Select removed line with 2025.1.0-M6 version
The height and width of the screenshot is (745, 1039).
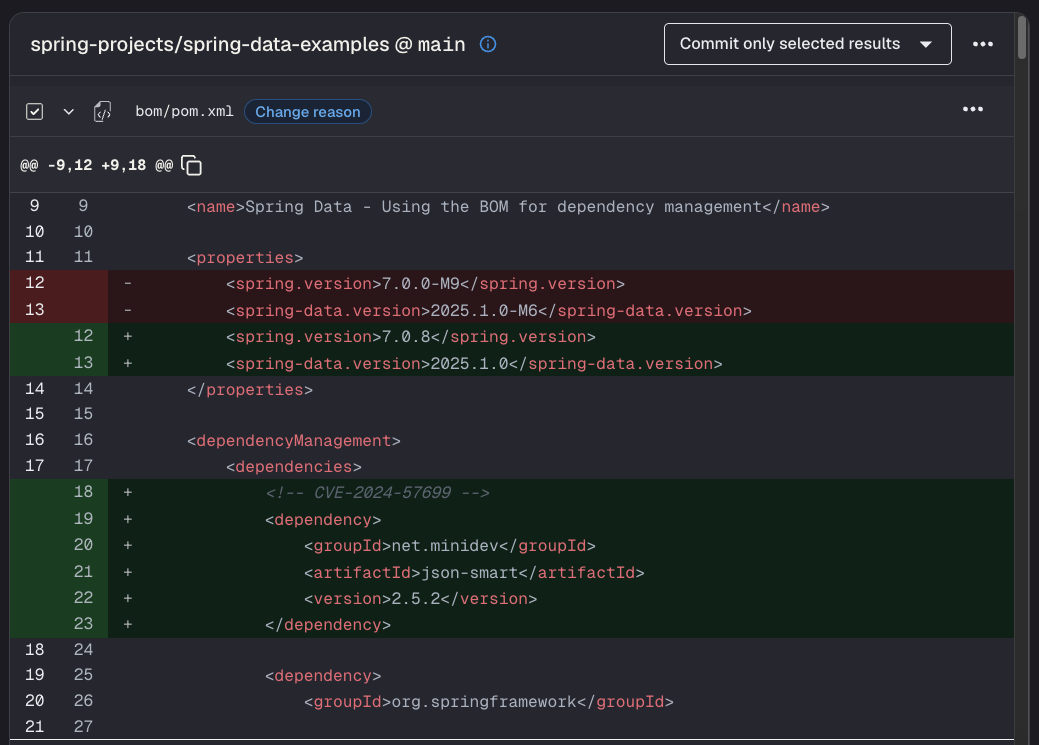click(512, 310)
